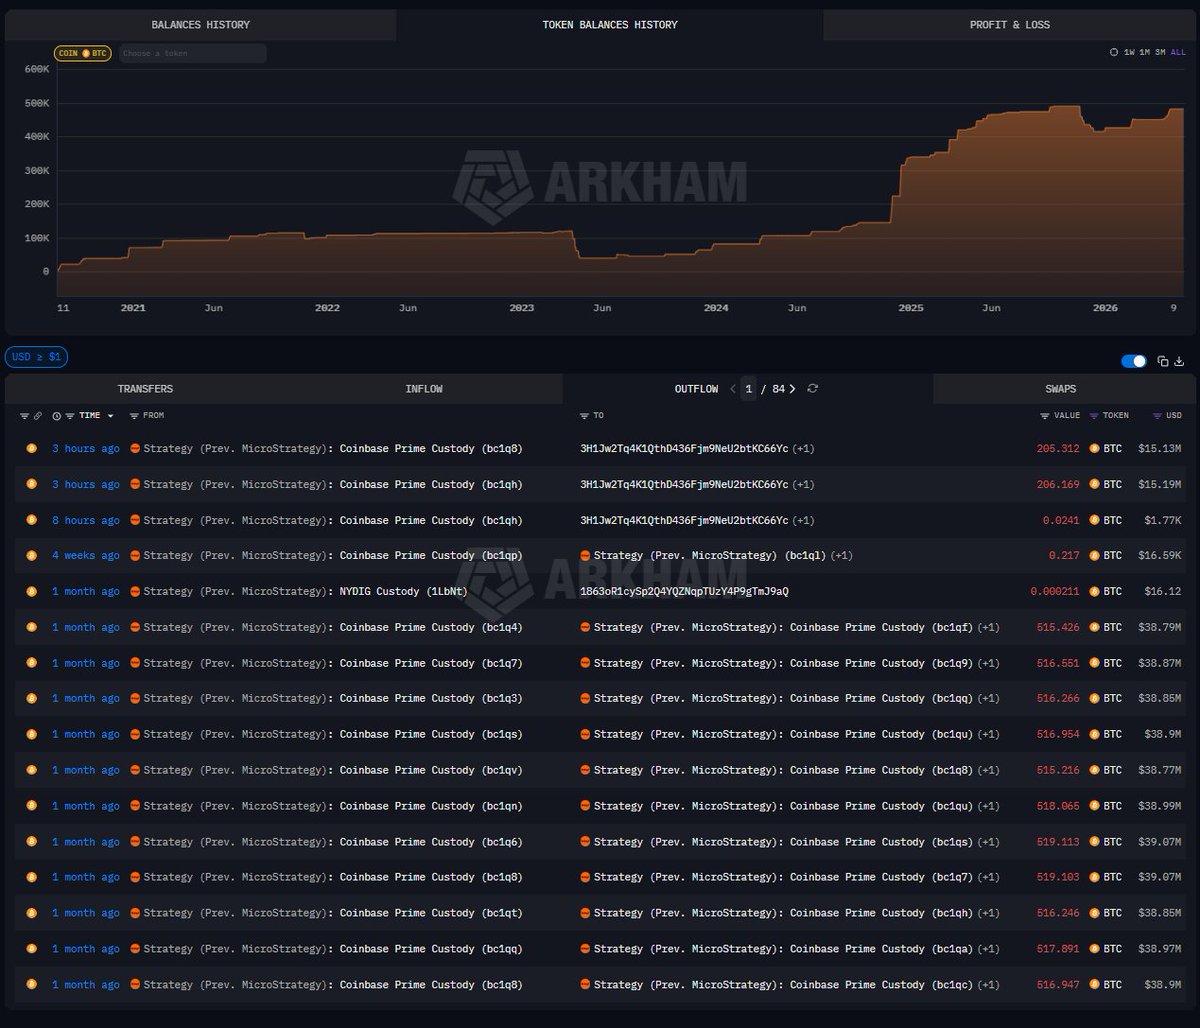Click Strategy logo on bc1qv sender row
This screenshot has height=1028, width=1200.
coord(135,770)
